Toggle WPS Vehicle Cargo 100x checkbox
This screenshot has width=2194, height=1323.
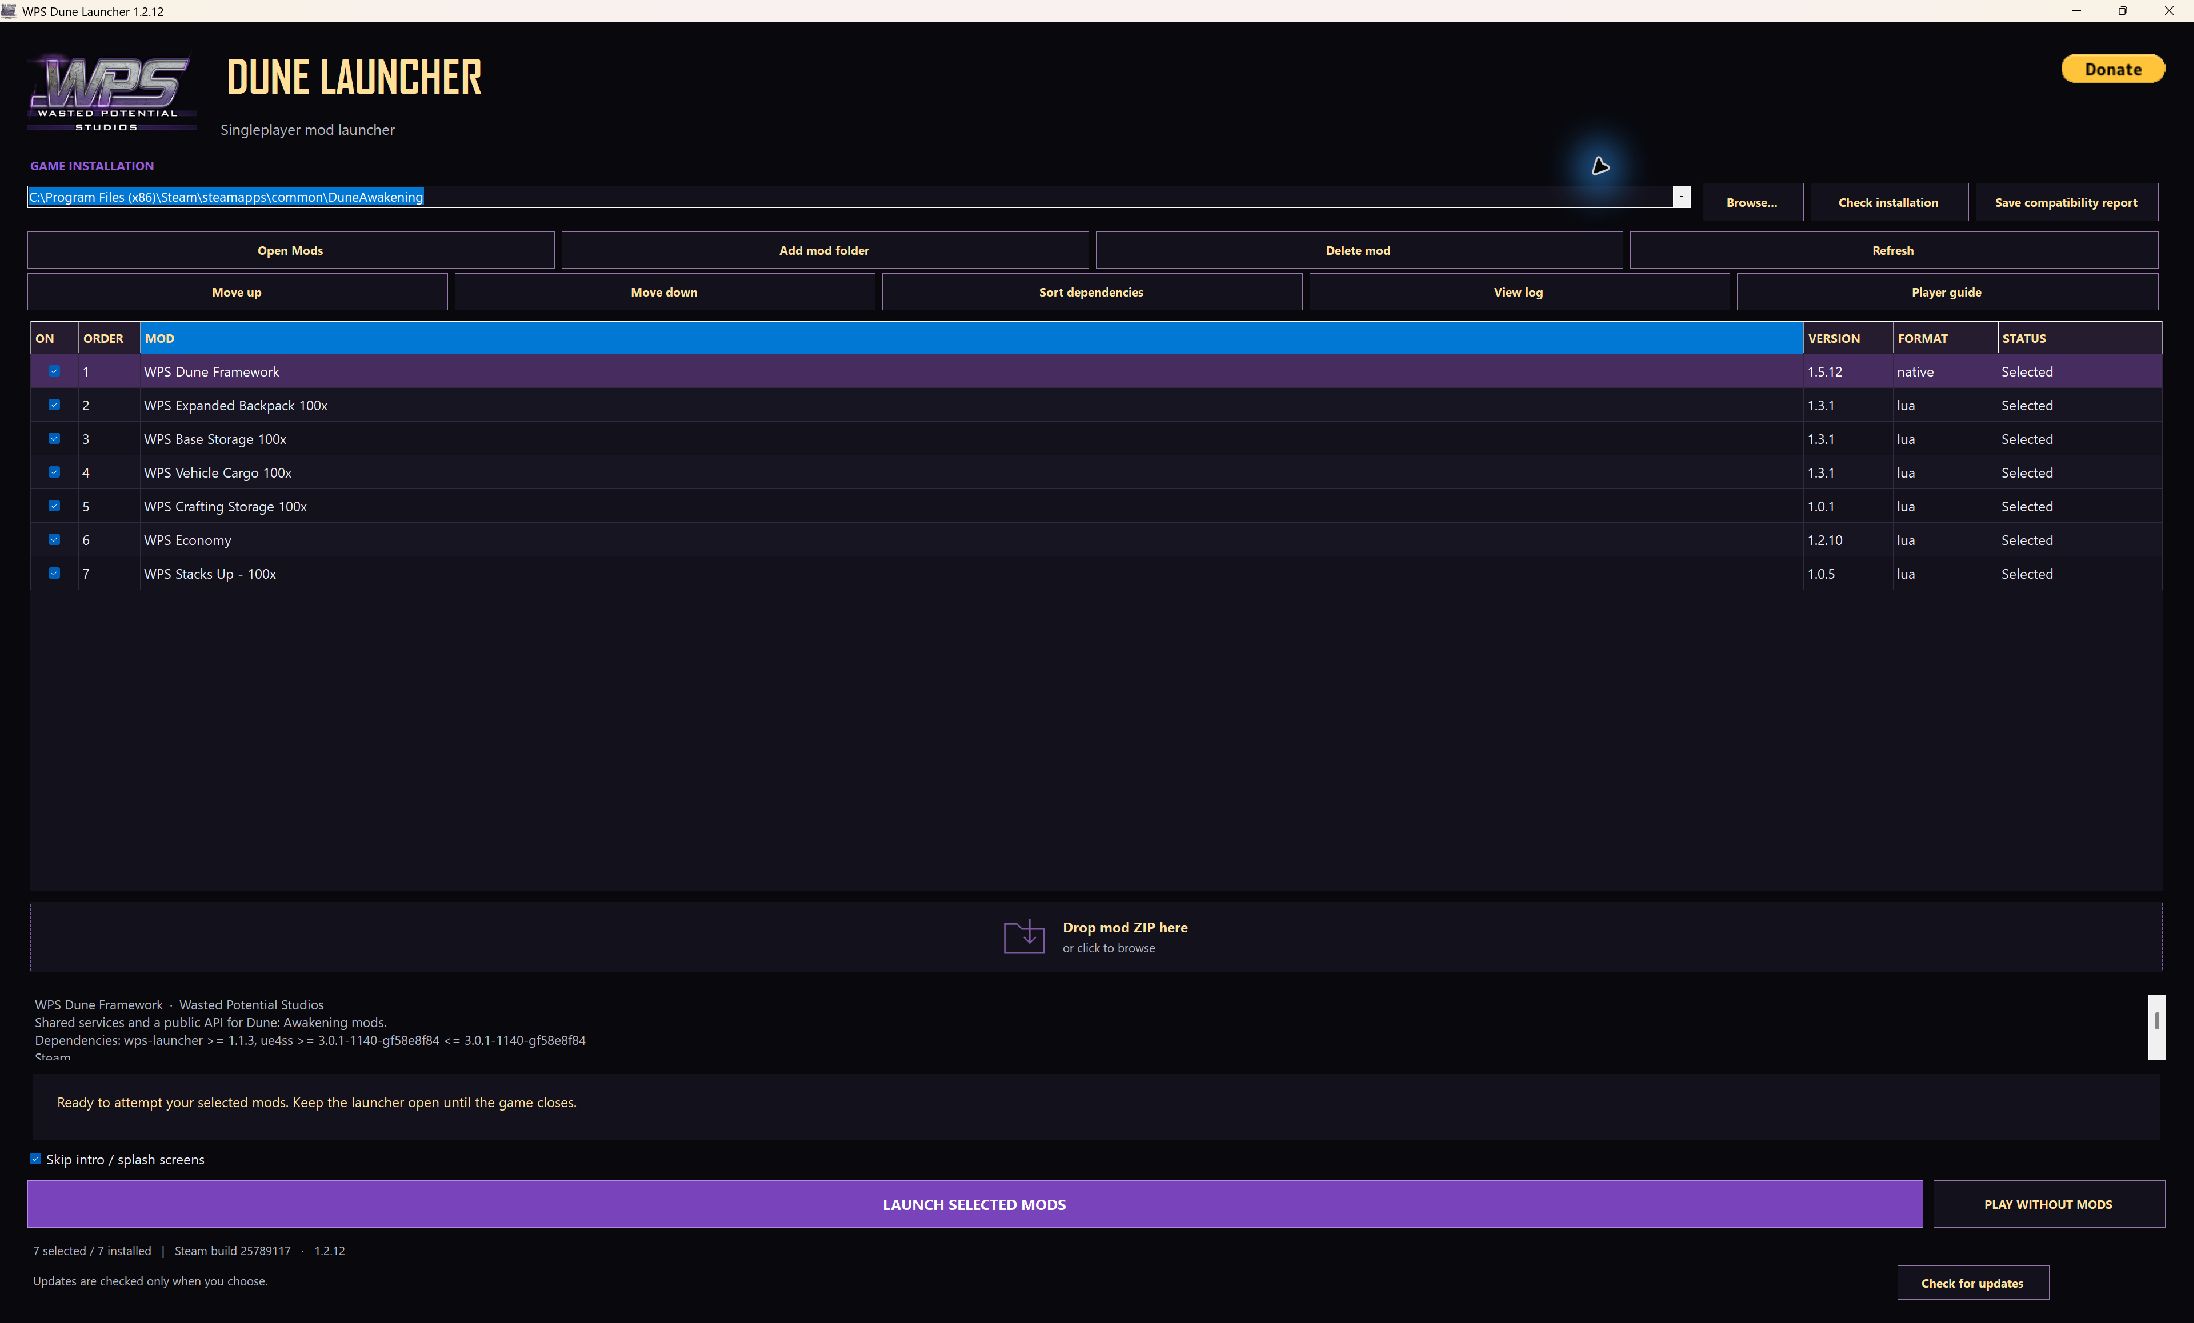[x=54, y=472]
